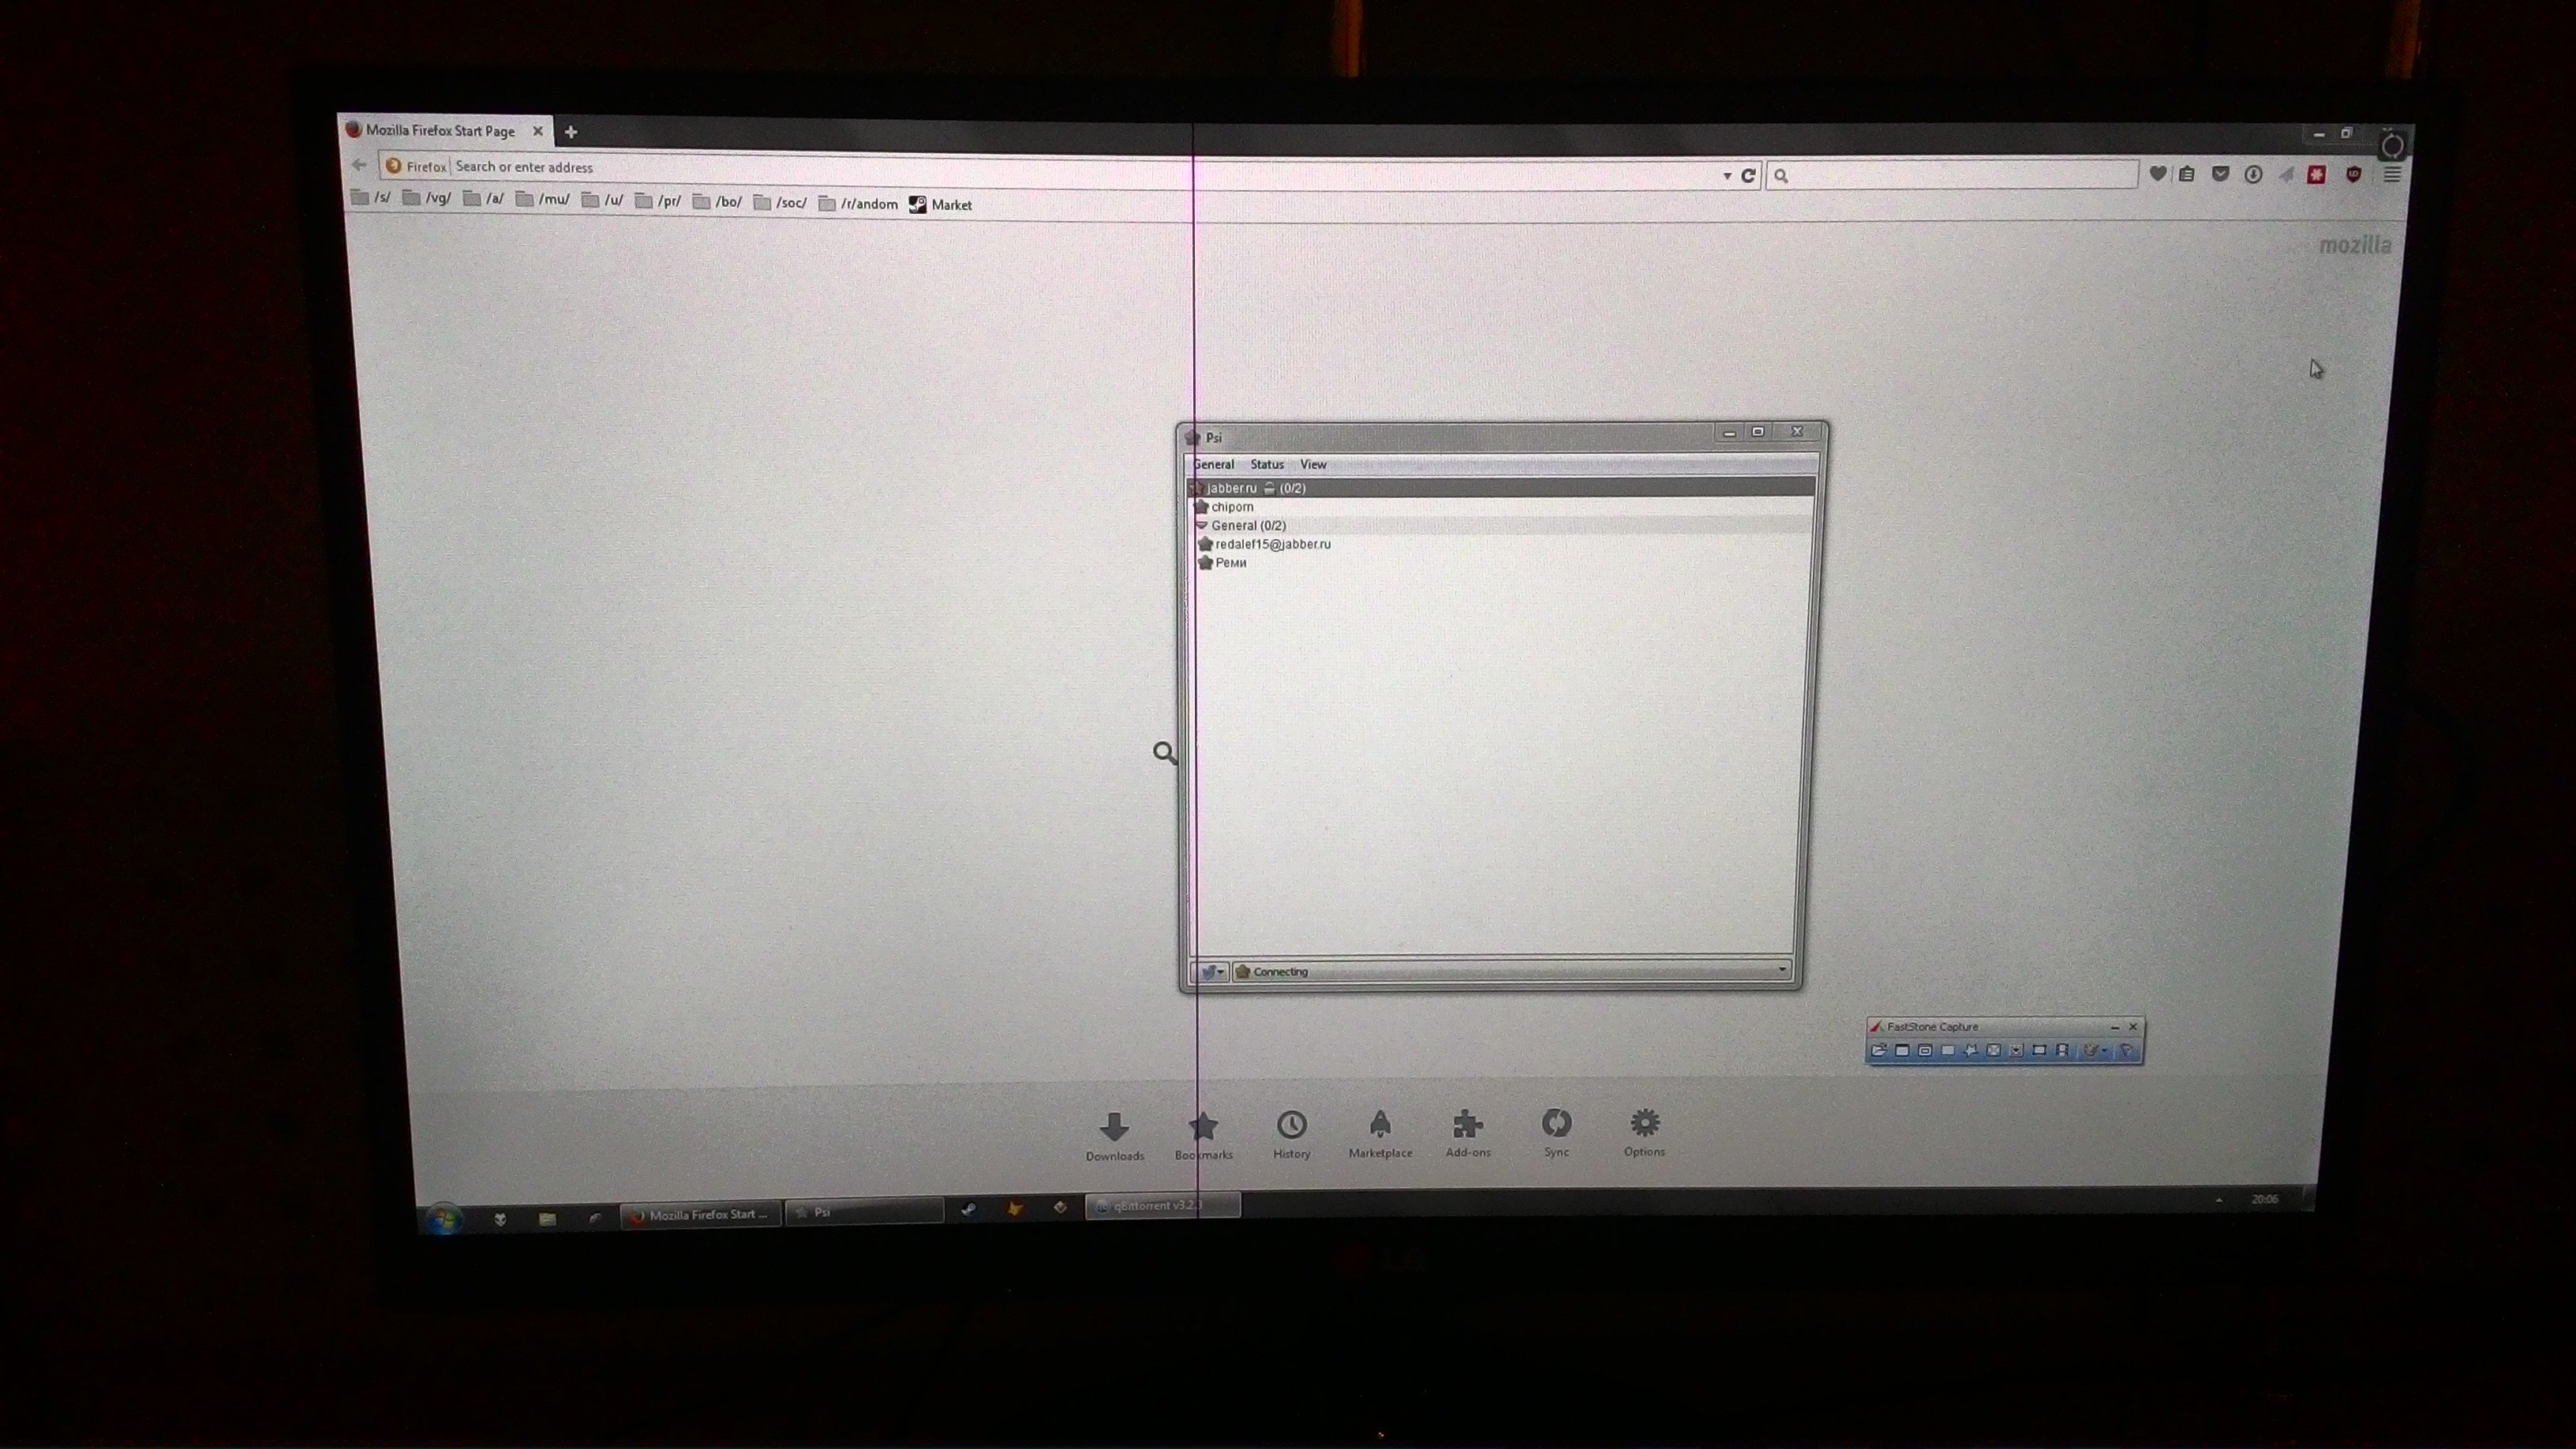Image resolution: width=2576 pixels, height=1449 pixels.
Task: Open FastStone settings icon at toolbar end
Action: coord(2127,1050)
